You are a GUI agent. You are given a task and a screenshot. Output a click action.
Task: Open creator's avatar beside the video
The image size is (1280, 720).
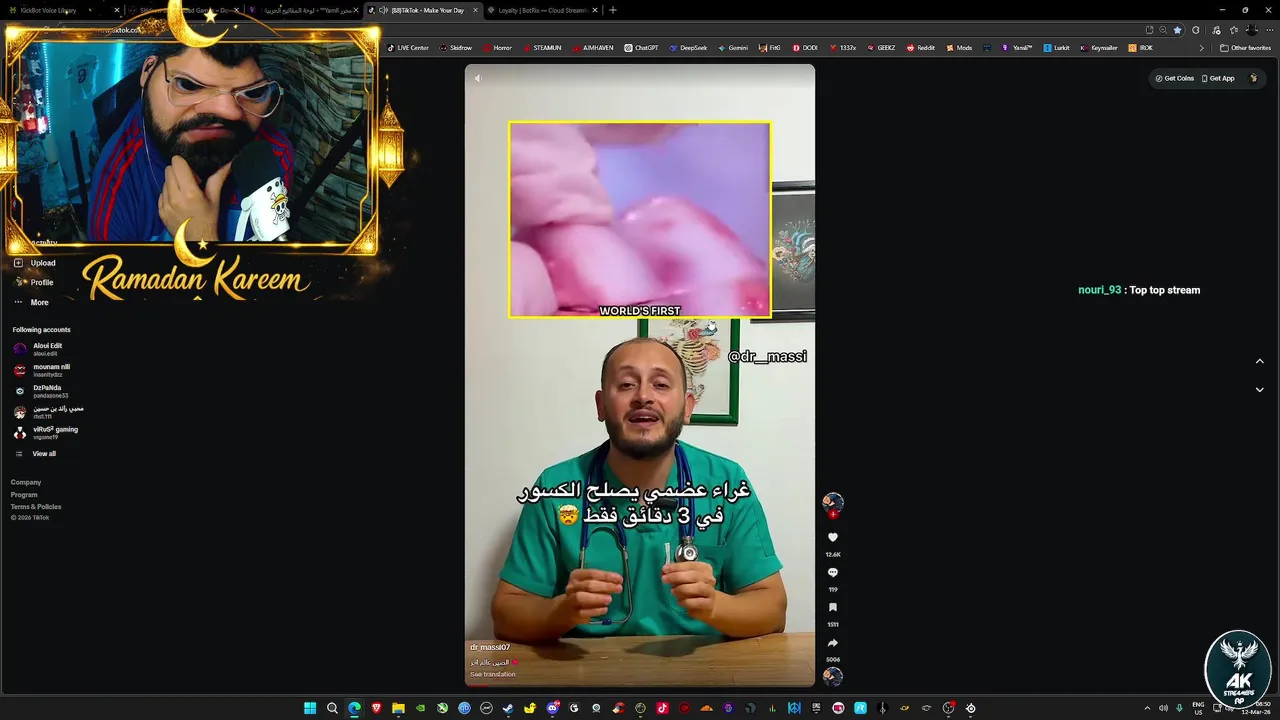(833, 502)
